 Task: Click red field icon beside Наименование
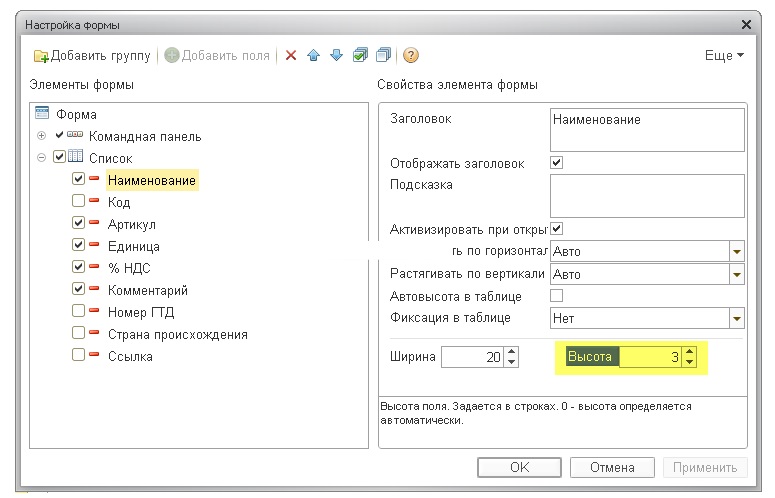(x=94, y=178)
